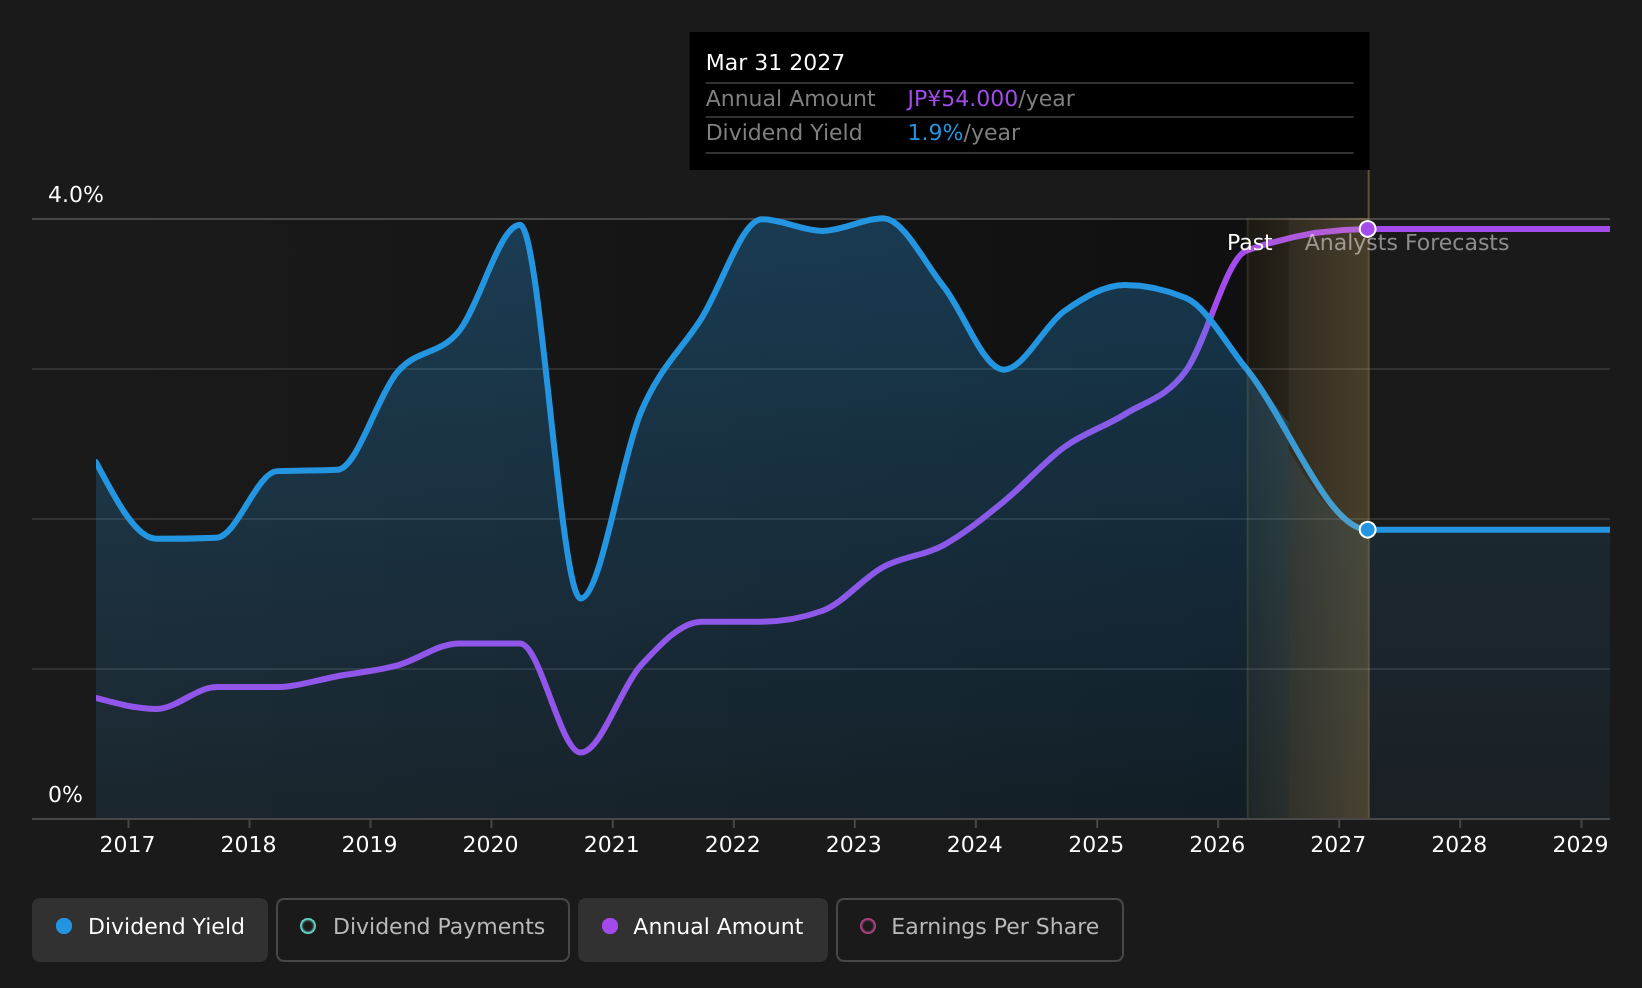Click the Mar 31 2027 tooltip date
The height and width of the screenshot is (988, 1642).
coord(775,63)
